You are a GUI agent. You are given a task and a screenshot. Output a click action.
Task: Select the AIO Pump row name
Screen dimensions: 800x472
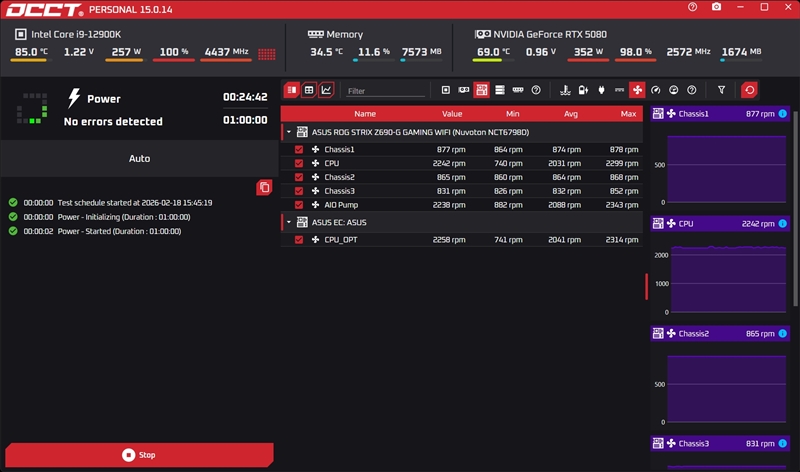pos(341,205)
